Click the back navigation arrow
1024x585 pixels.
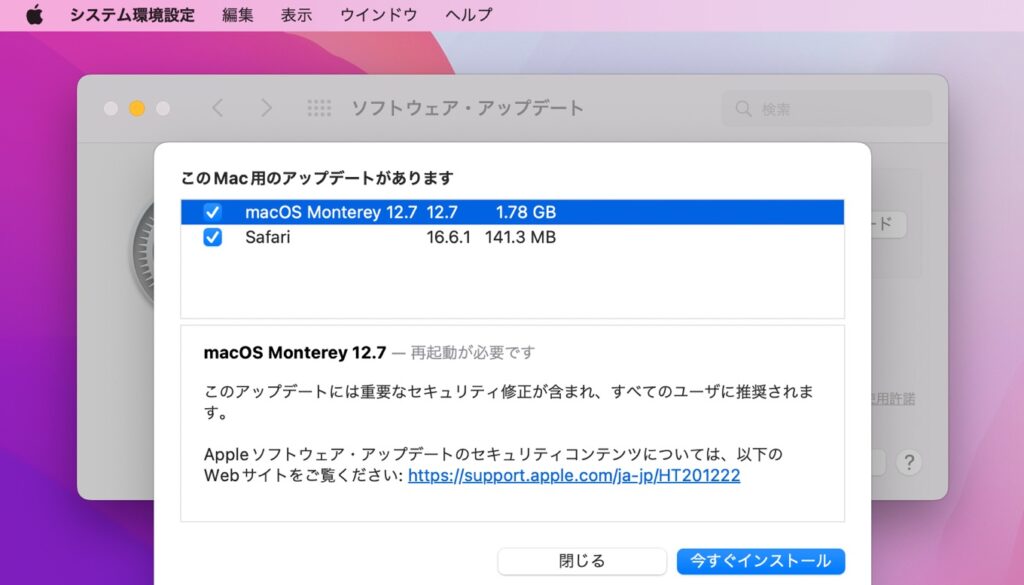point(217,108)
